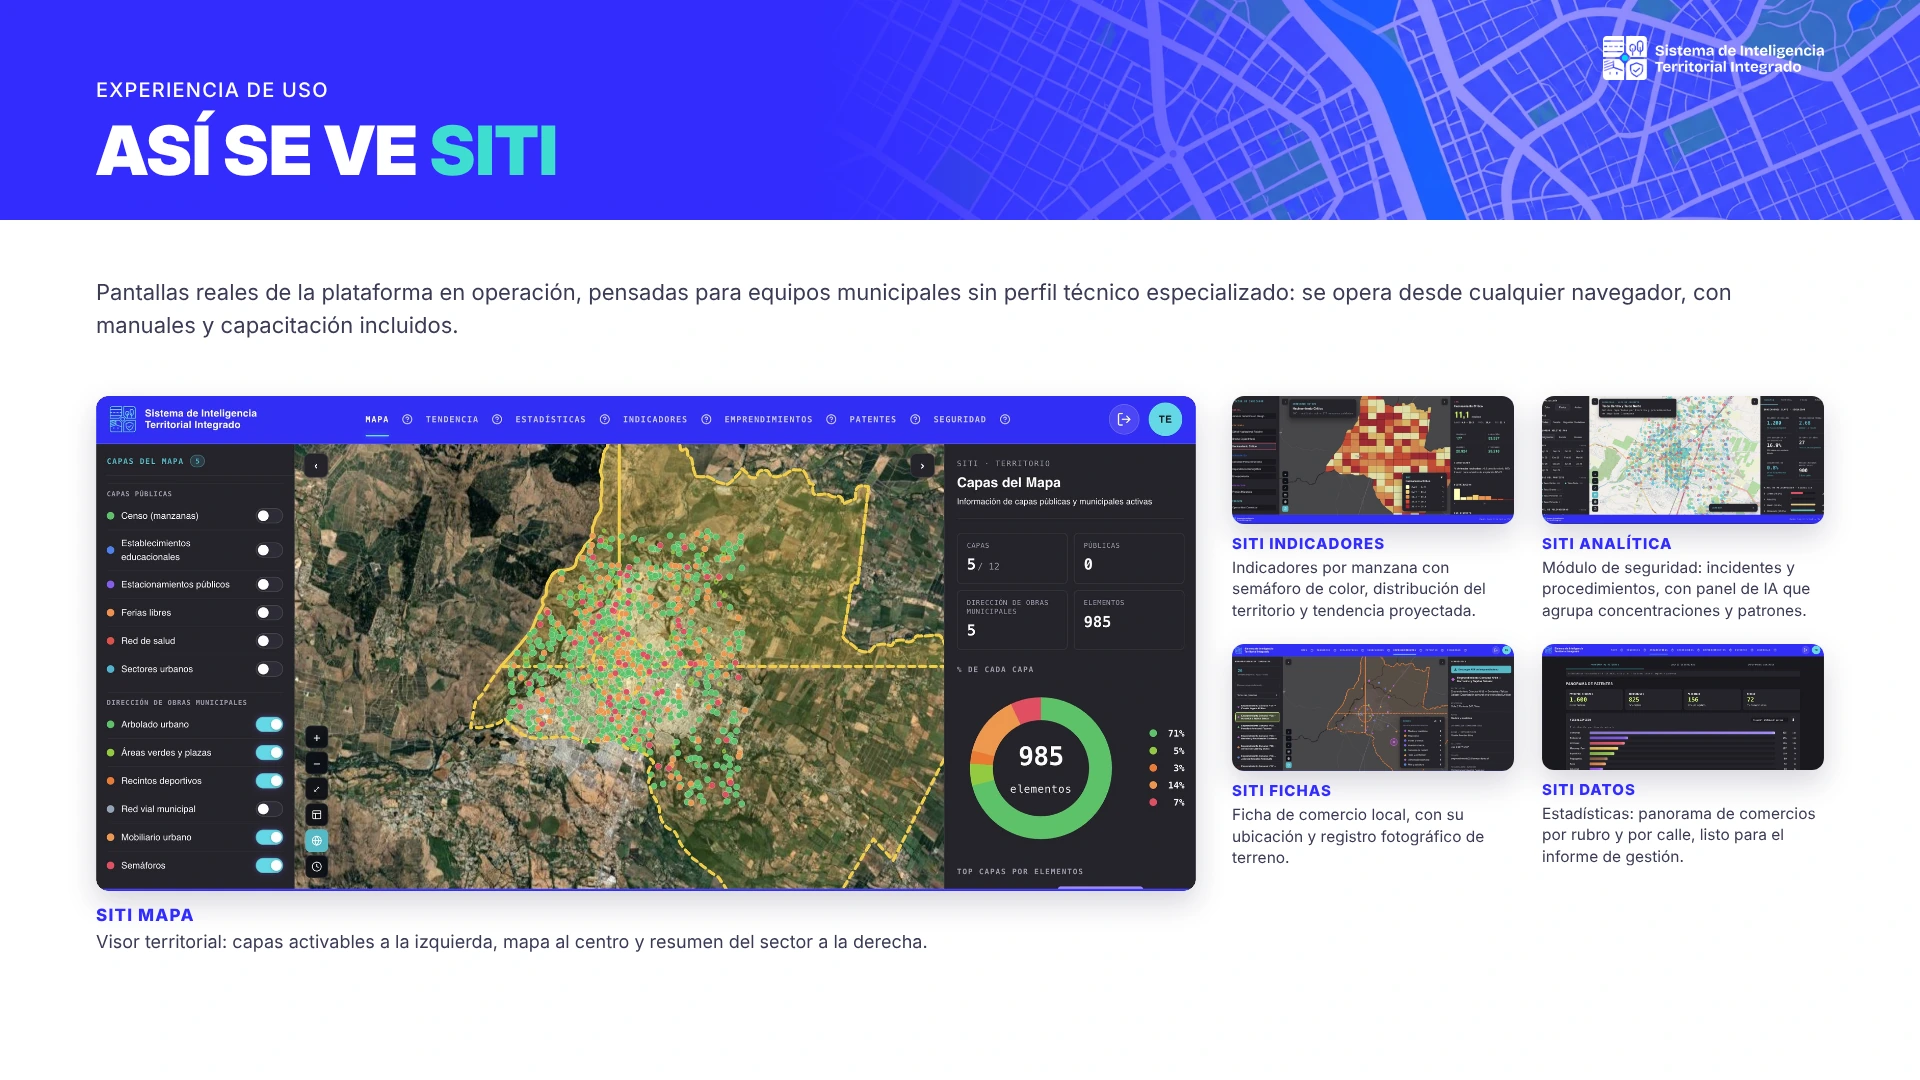Enable the Red vial municipal layer
This screenshot has height=1080, width=1920.
[269, 809]
